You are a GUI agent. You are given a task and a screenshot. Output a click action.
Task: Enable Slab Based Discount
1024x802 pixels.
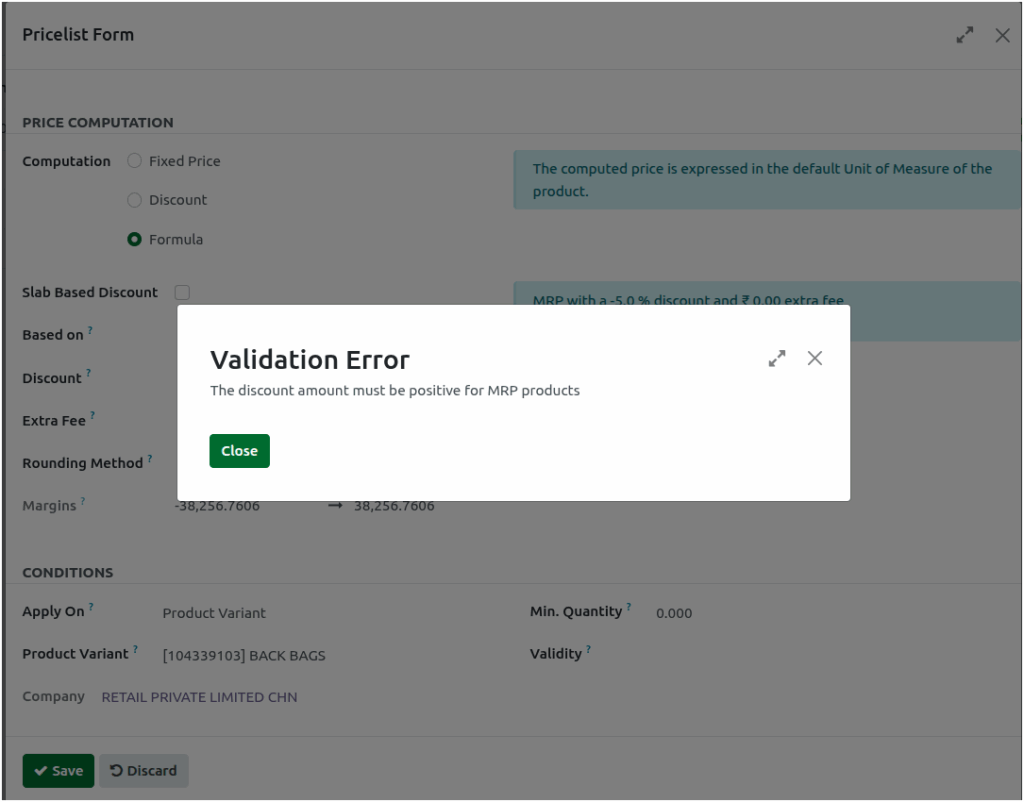click(x=182, y=292)
